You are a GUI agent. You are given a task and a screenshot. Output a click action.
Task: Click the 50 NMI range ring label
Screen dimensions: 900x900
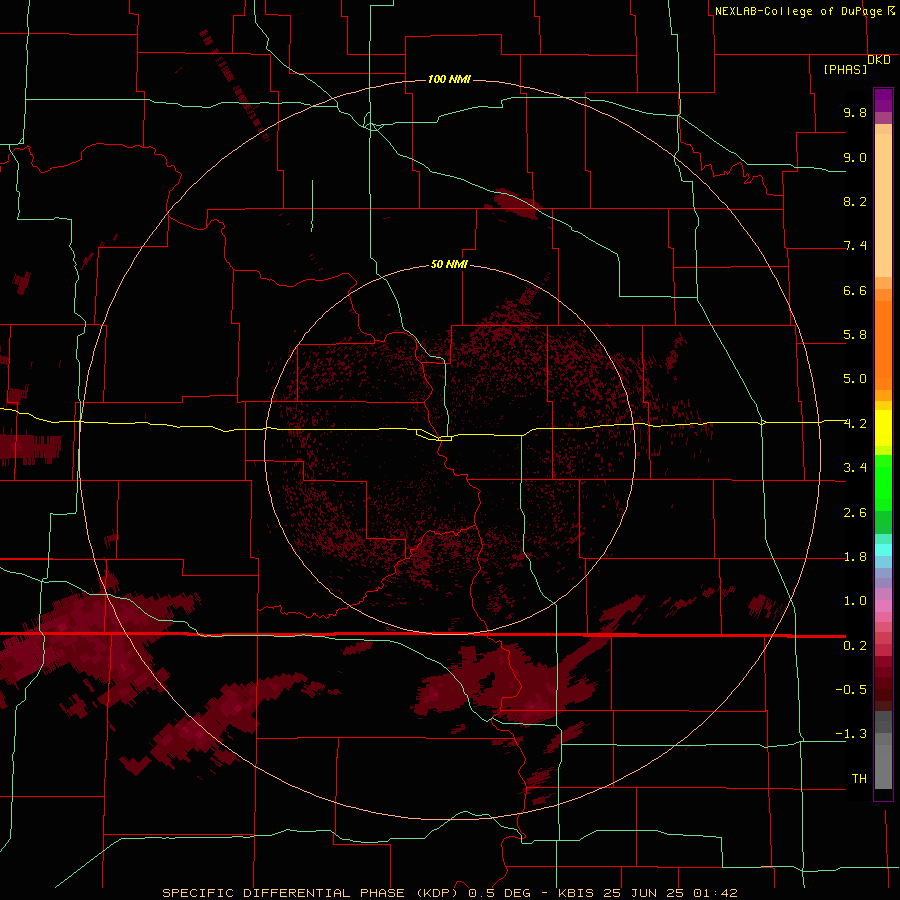coord(449,264)
